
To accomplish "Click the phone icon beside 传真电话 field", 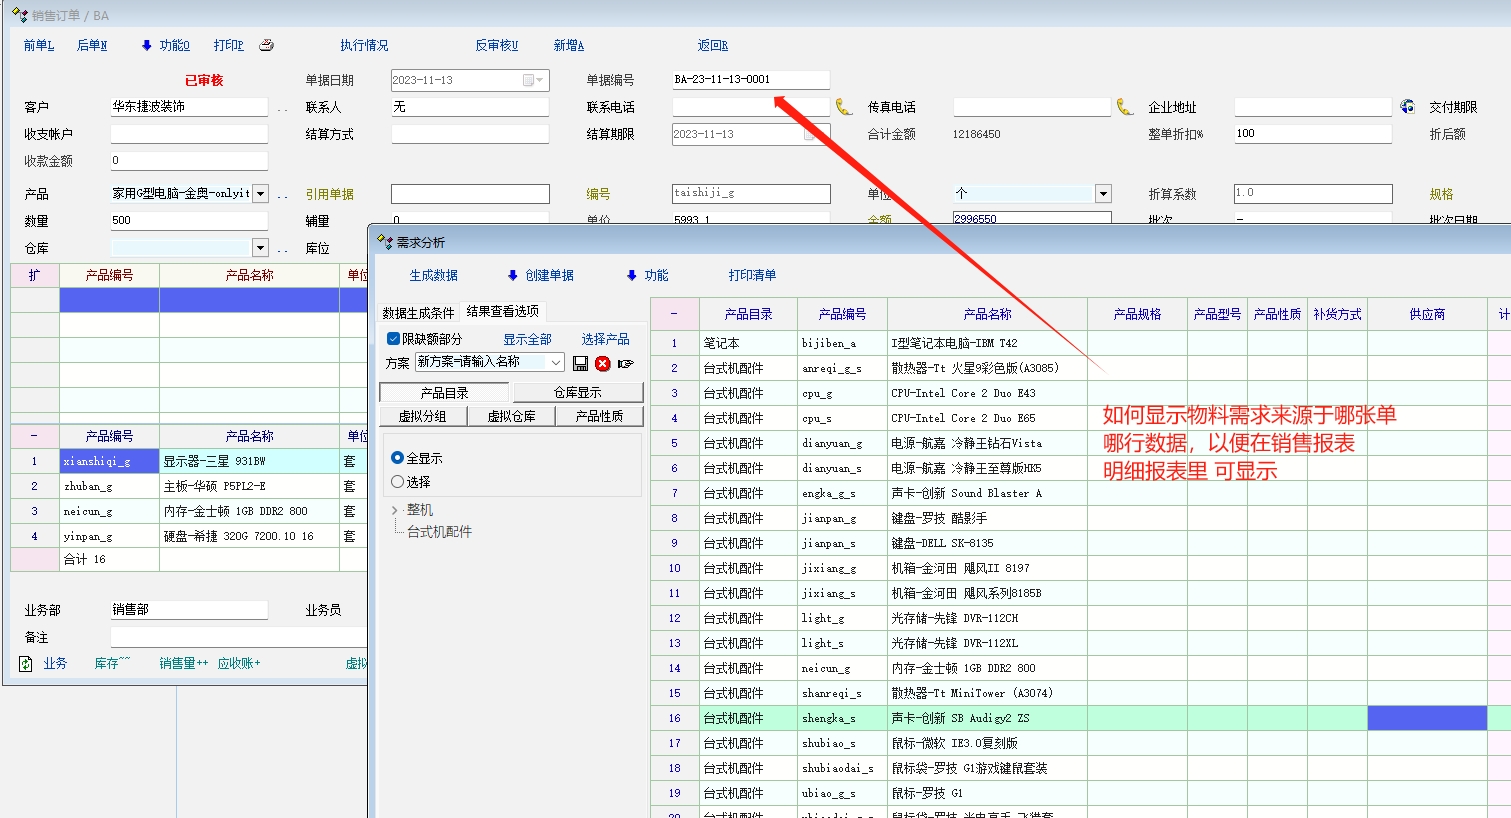I will tap(1125, 107).
